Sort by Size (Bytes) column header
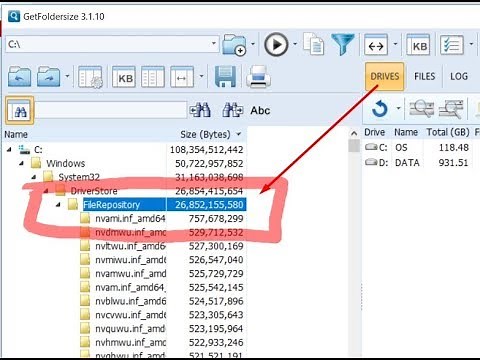Image resolution: width=480 pixels, height=360 pixels. pyautogui.click(x=207, y=134)
